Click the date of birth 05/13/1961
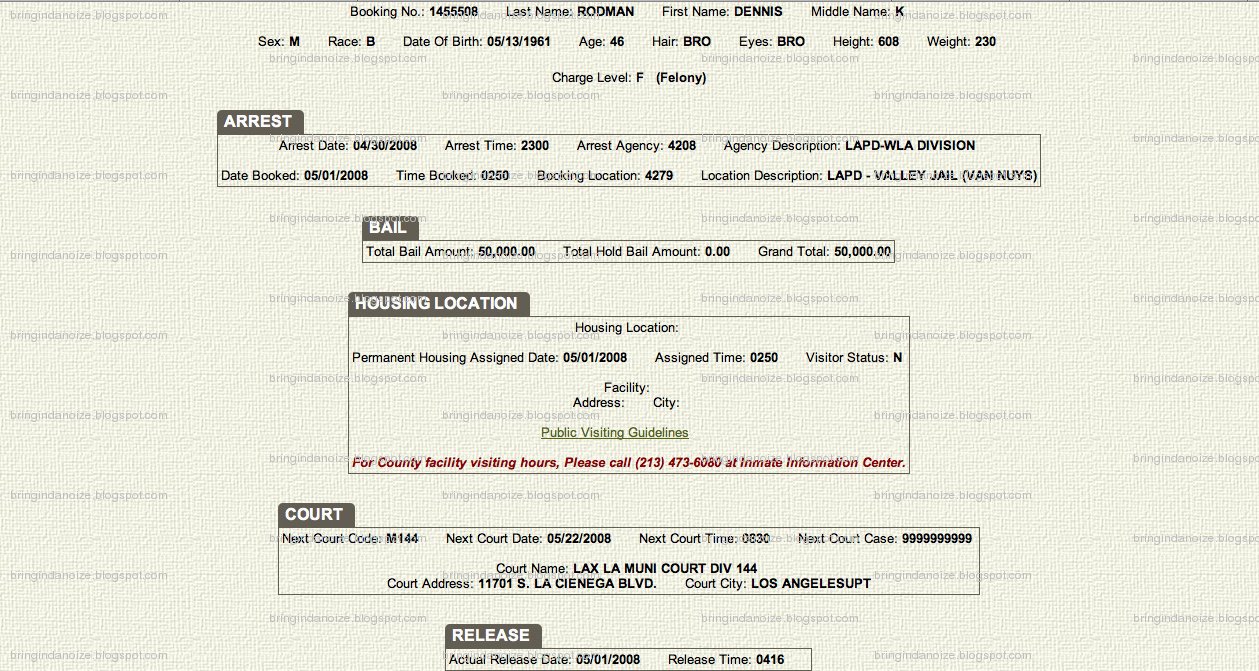 click(519, 42)
